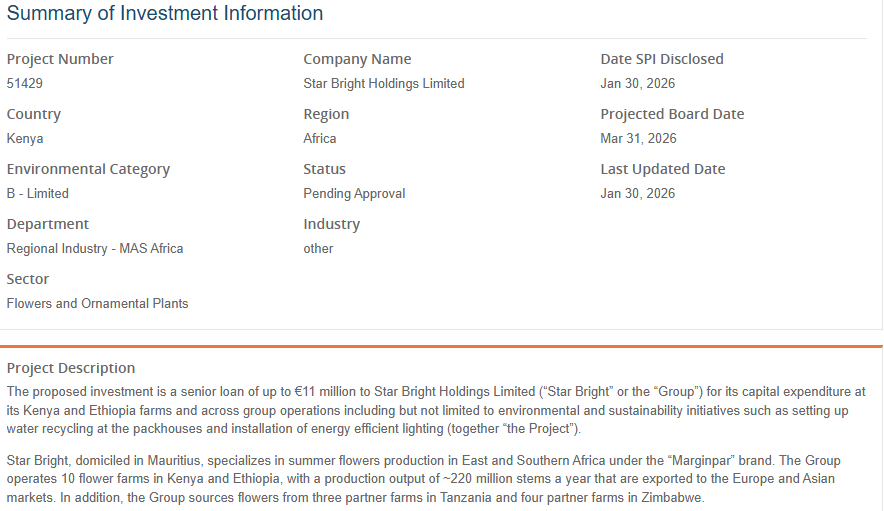The height and width of the screenshot is (511, 884).
Task: Select the Pending Approval status text
Action: (x=354, y=194)
